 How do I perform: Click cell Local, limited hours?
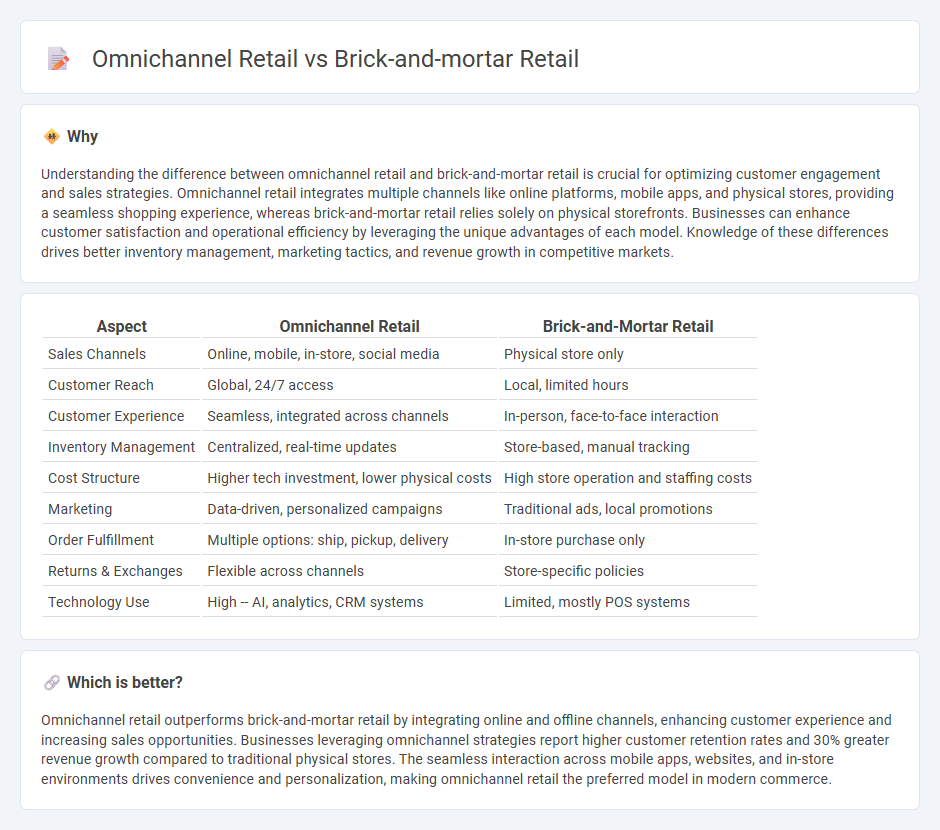click(x=566, y=385)
